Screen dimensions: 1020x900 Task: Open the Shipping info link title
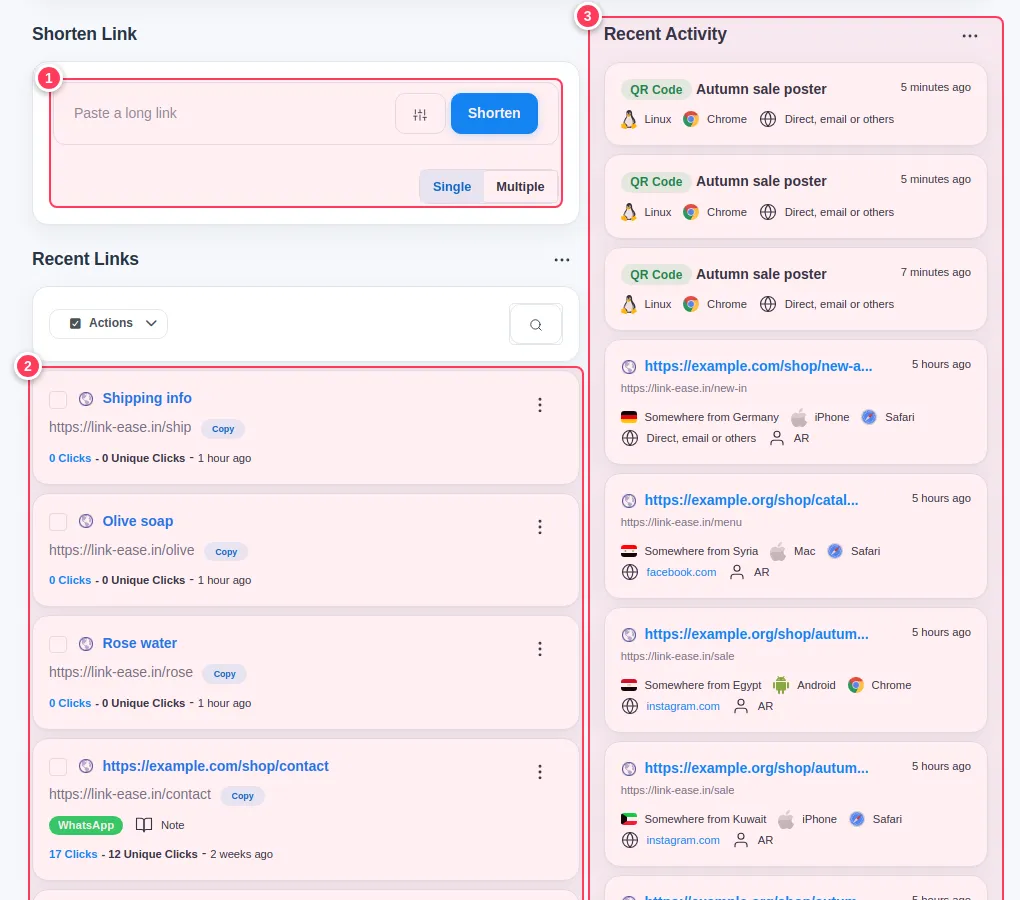point(147,398)
